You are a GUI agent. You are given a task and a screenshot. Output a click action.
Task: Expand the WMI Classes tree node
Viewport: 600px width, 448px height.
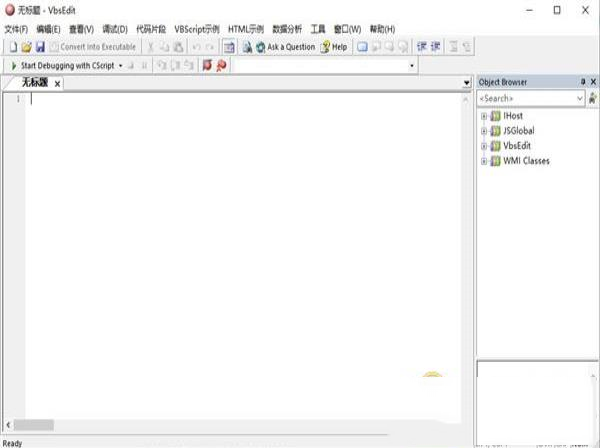tap(484, 161)
